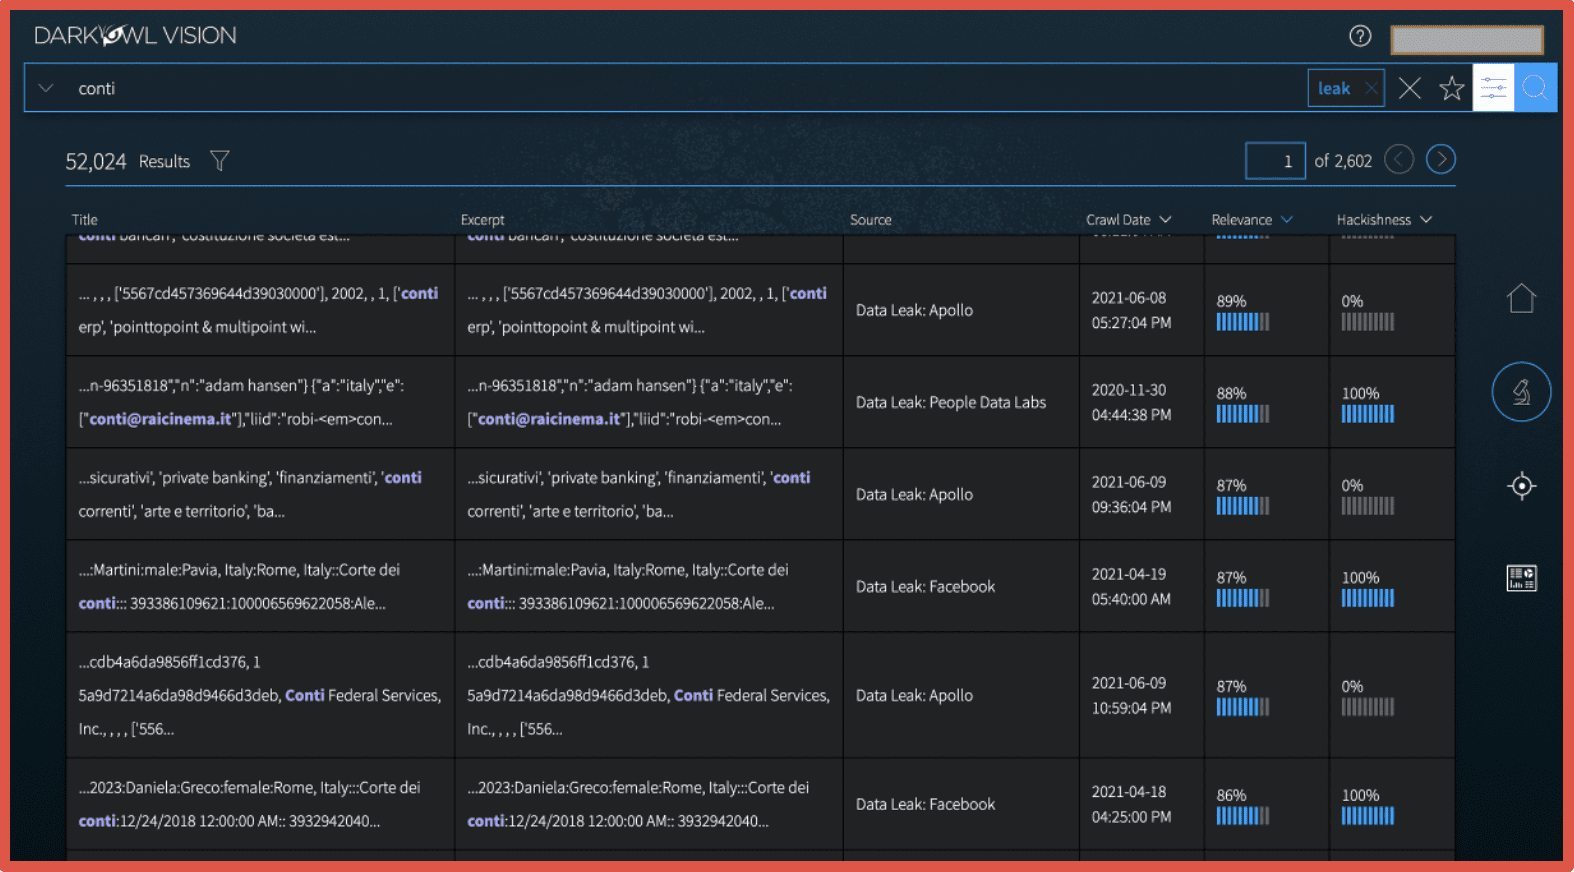Click the 2021-06-09 10:59:04 PM crawl date
This screenshot has width=1574, height=872.
click(1131, 695)
